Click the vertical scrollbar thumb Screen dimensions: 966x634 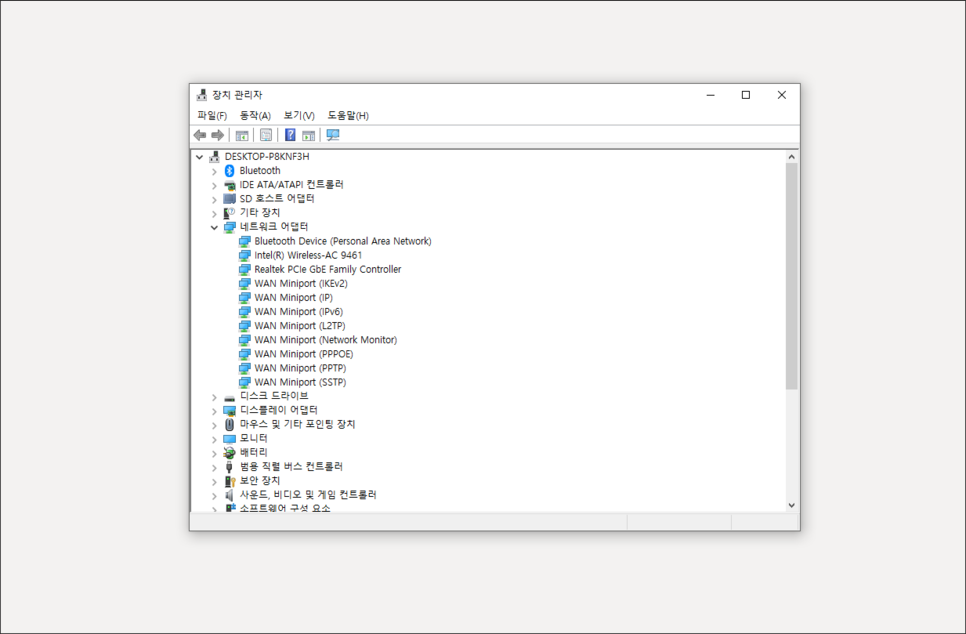792,276
